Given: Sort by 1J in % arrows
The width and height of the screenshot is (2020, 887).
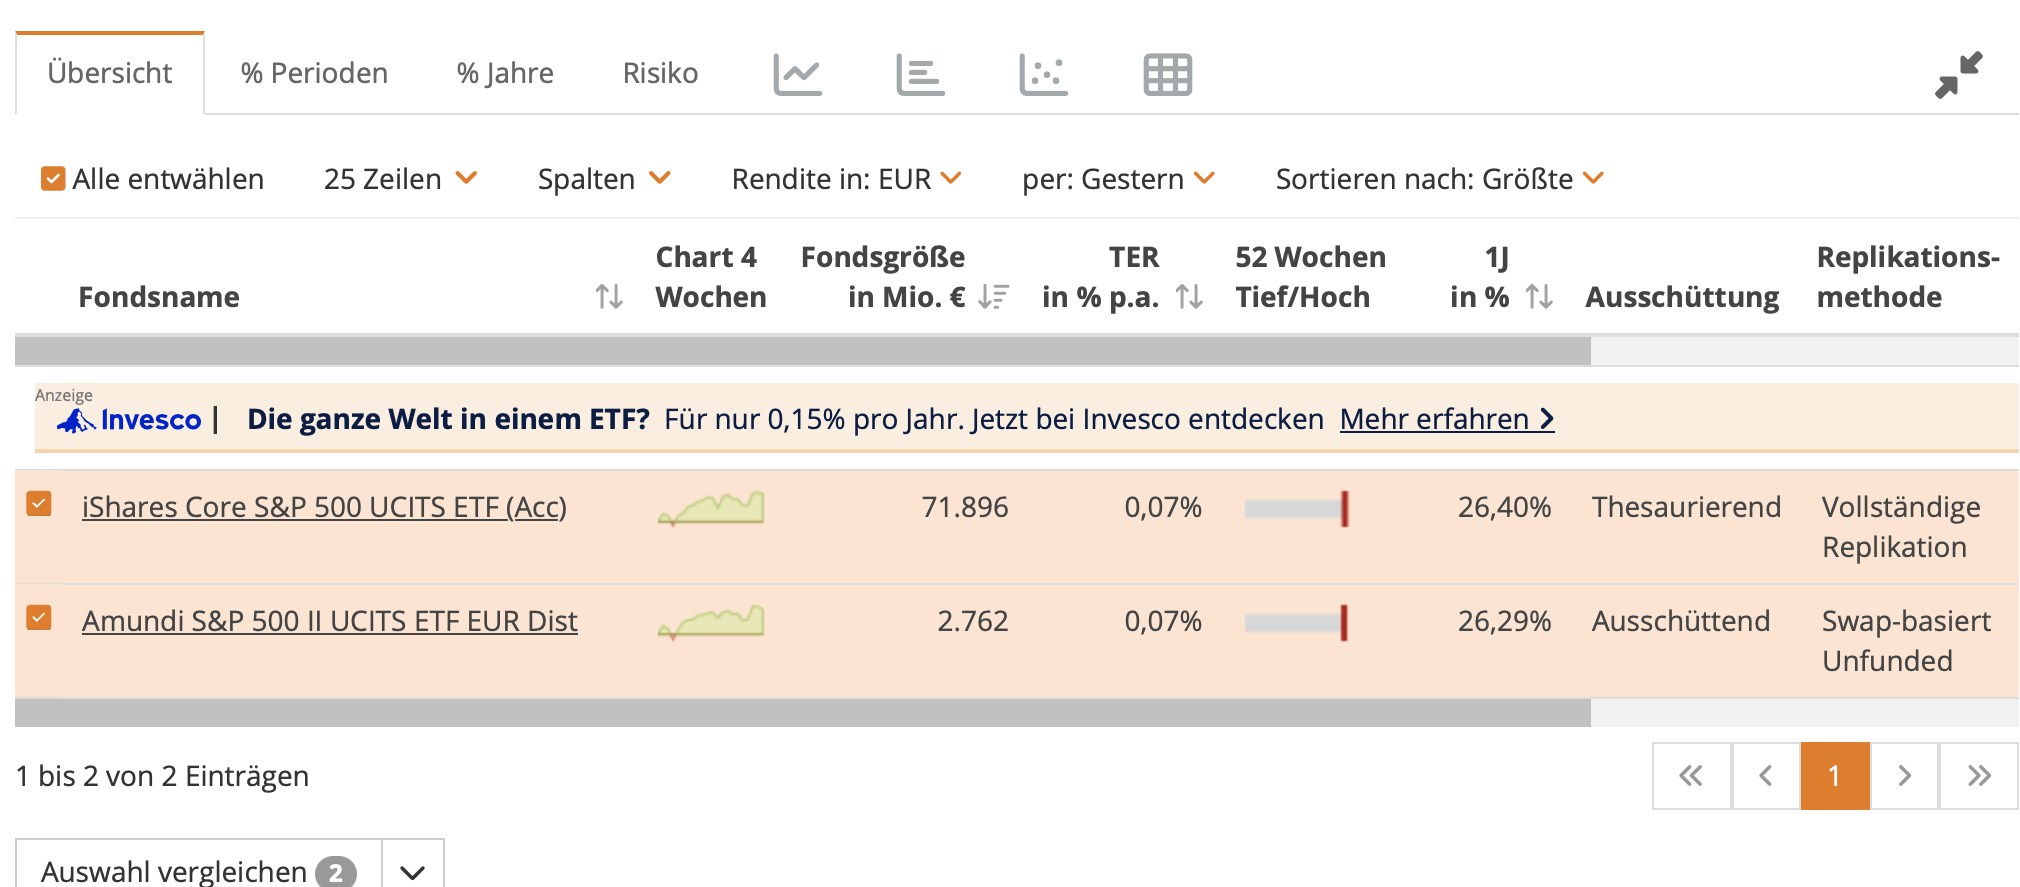Looking at the screenshot, I should pyautogui.click(x=1539, y=297).
